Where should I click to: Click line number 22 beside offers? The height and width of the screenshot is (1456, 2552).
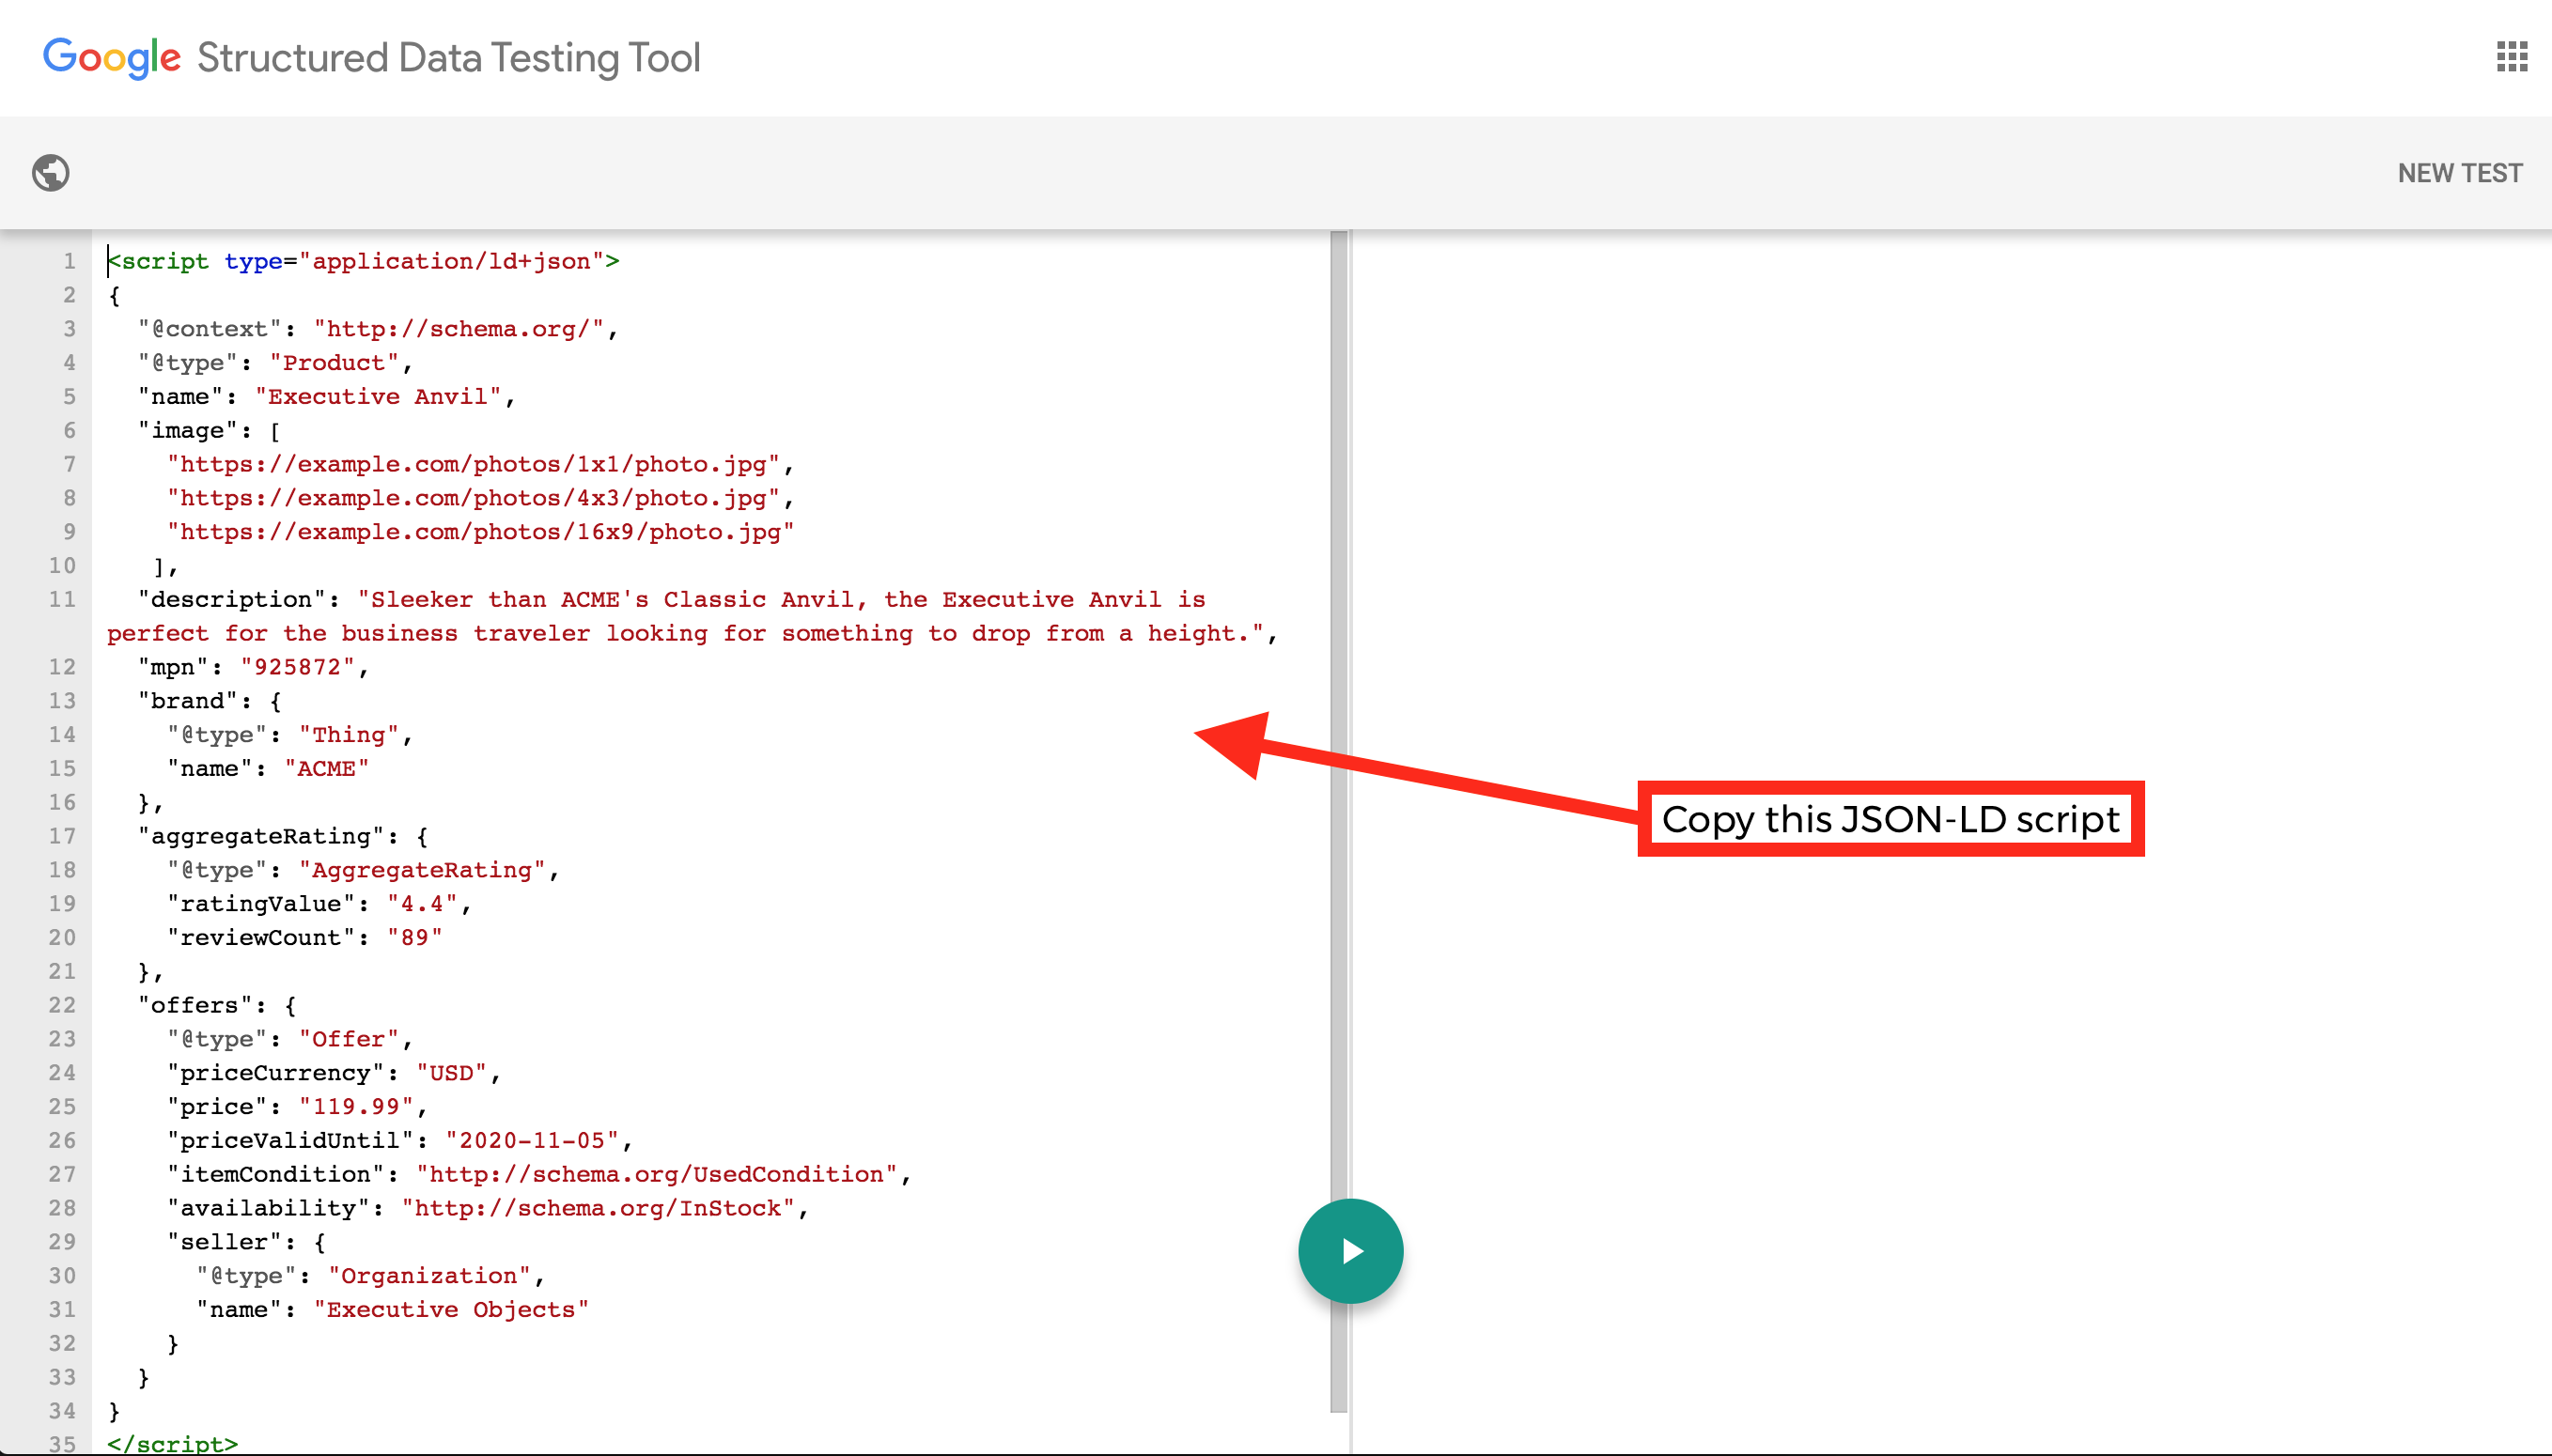point(63,1005)
